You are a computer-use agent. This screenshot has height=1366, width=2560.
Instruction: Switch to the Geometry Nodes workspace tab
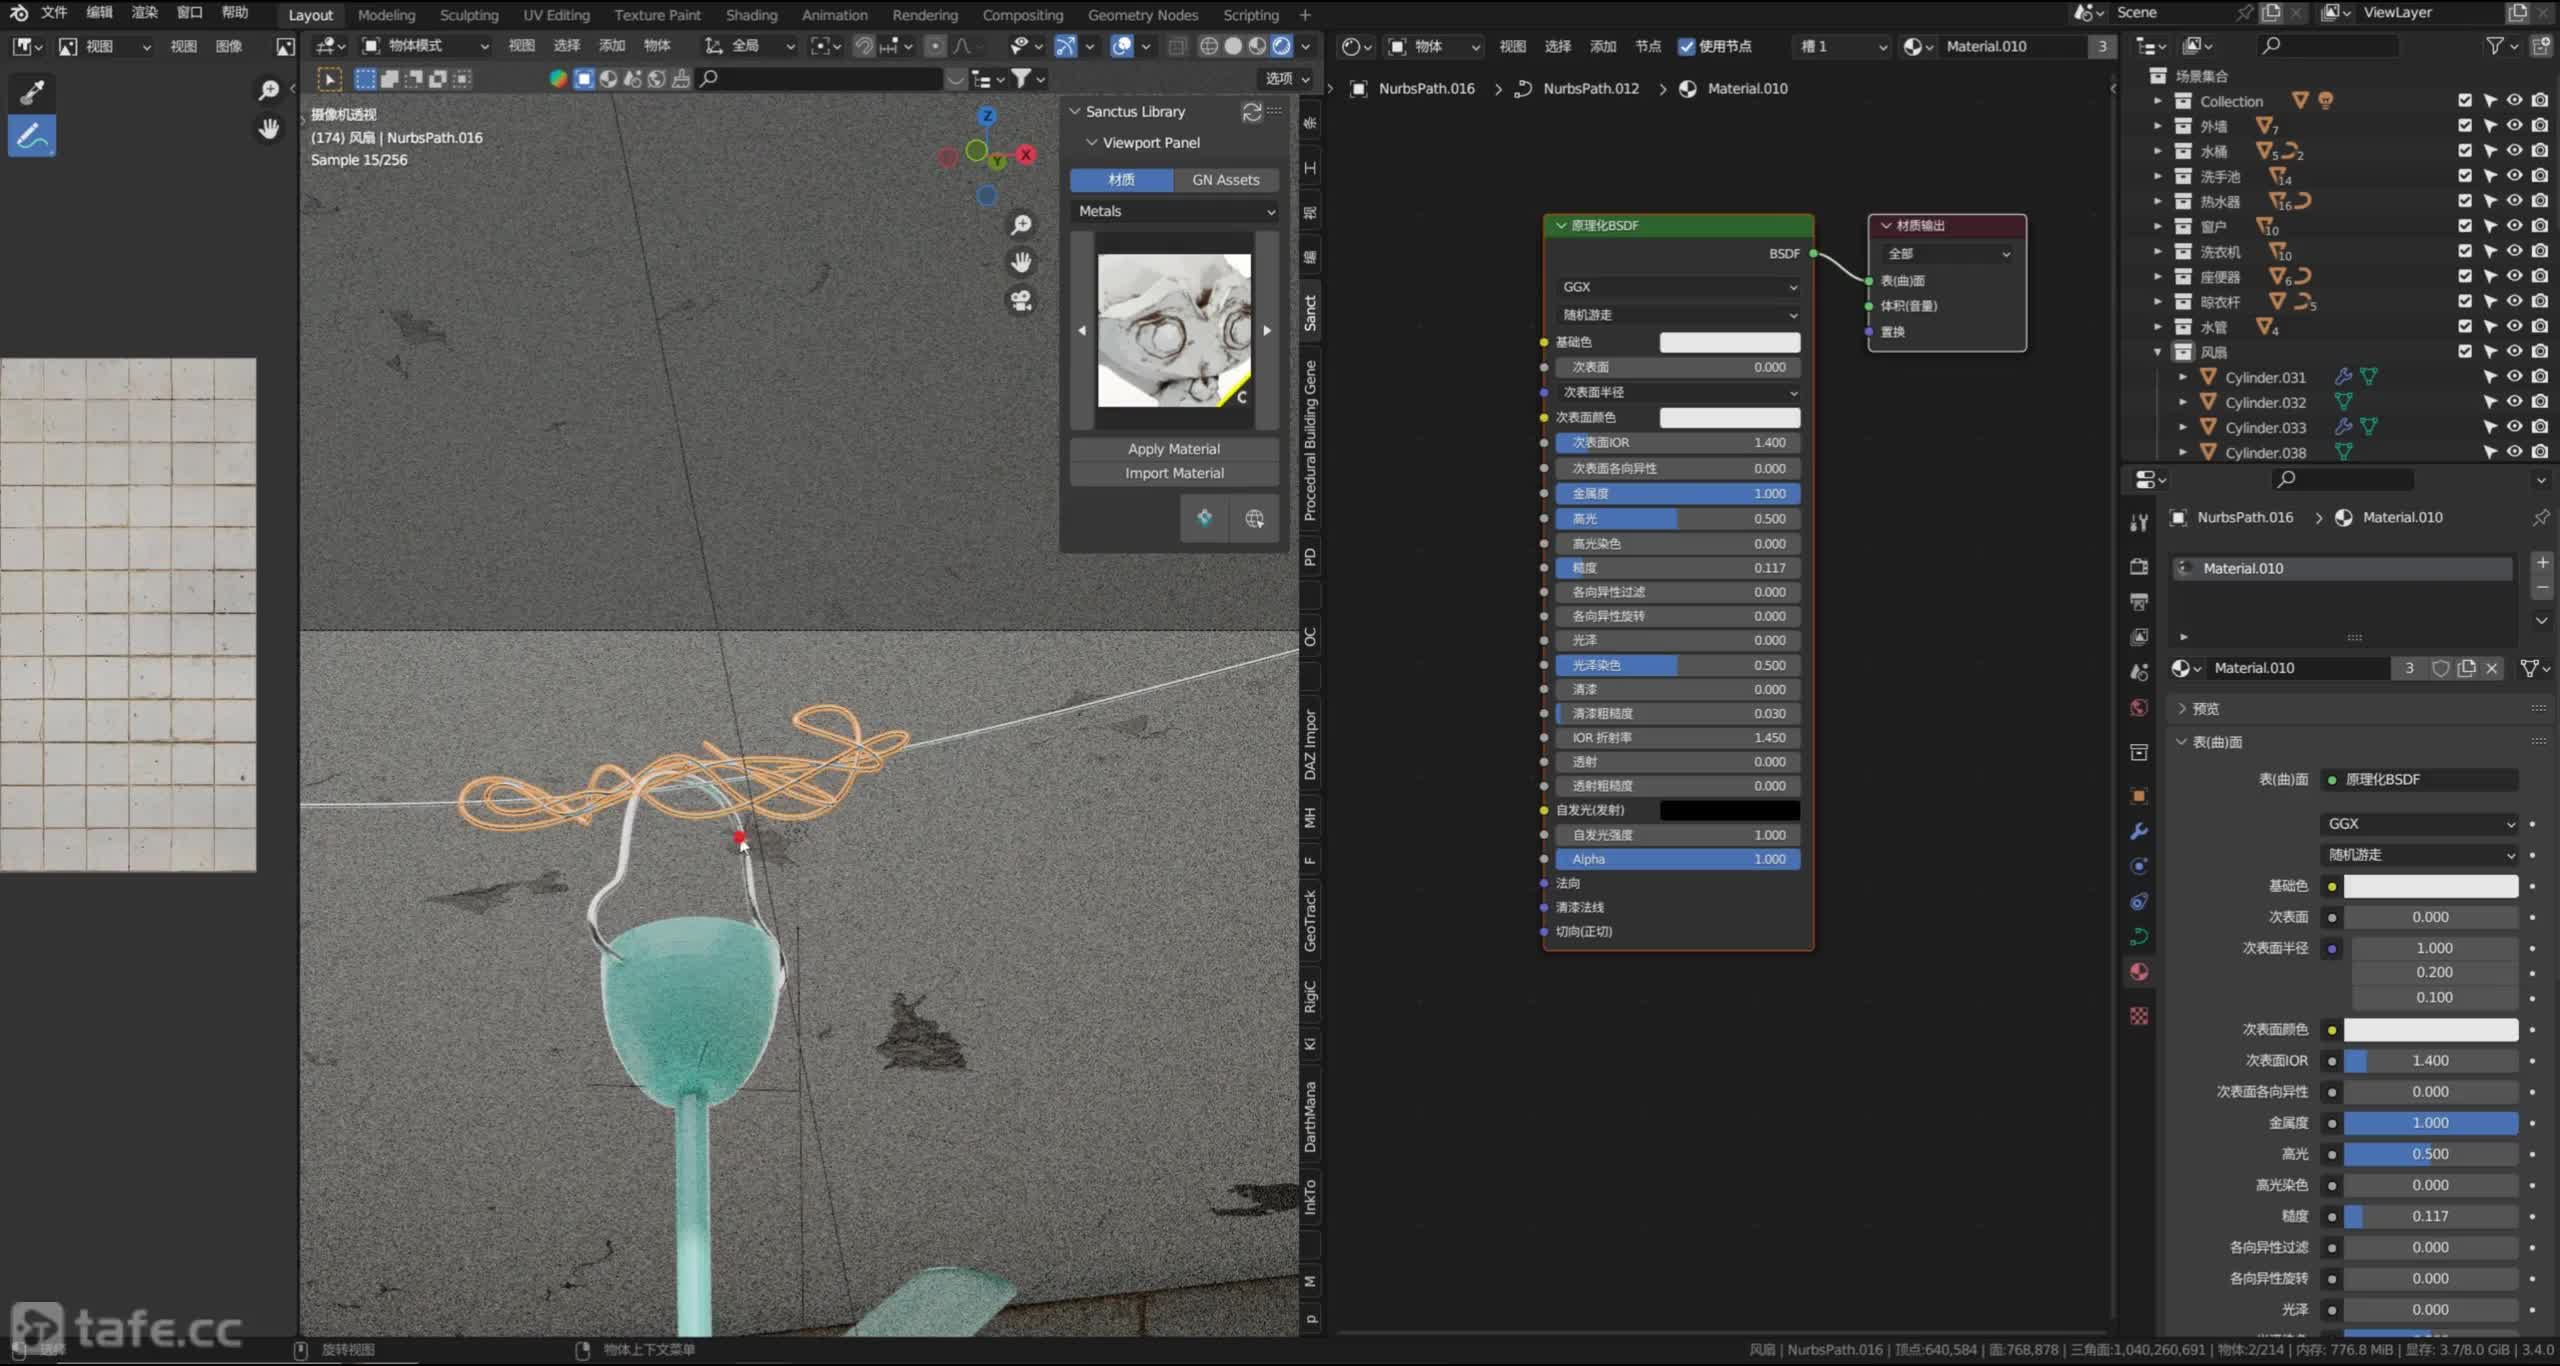point(1142,15)
